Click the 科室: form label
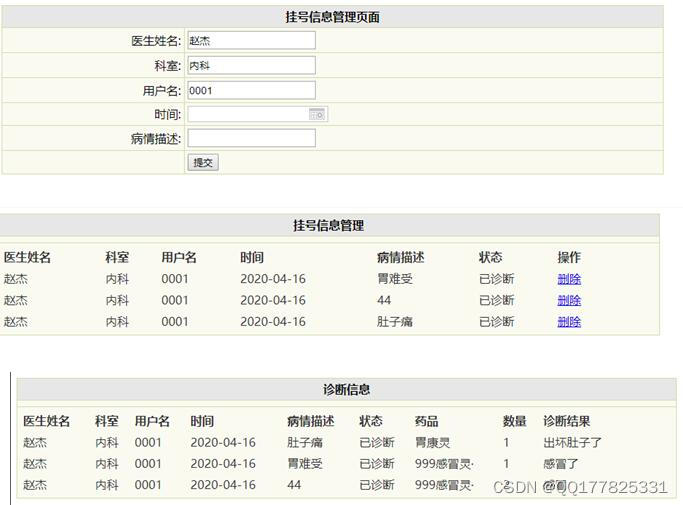The width and height of the screenshot is (683, 505). pos(167,65)
